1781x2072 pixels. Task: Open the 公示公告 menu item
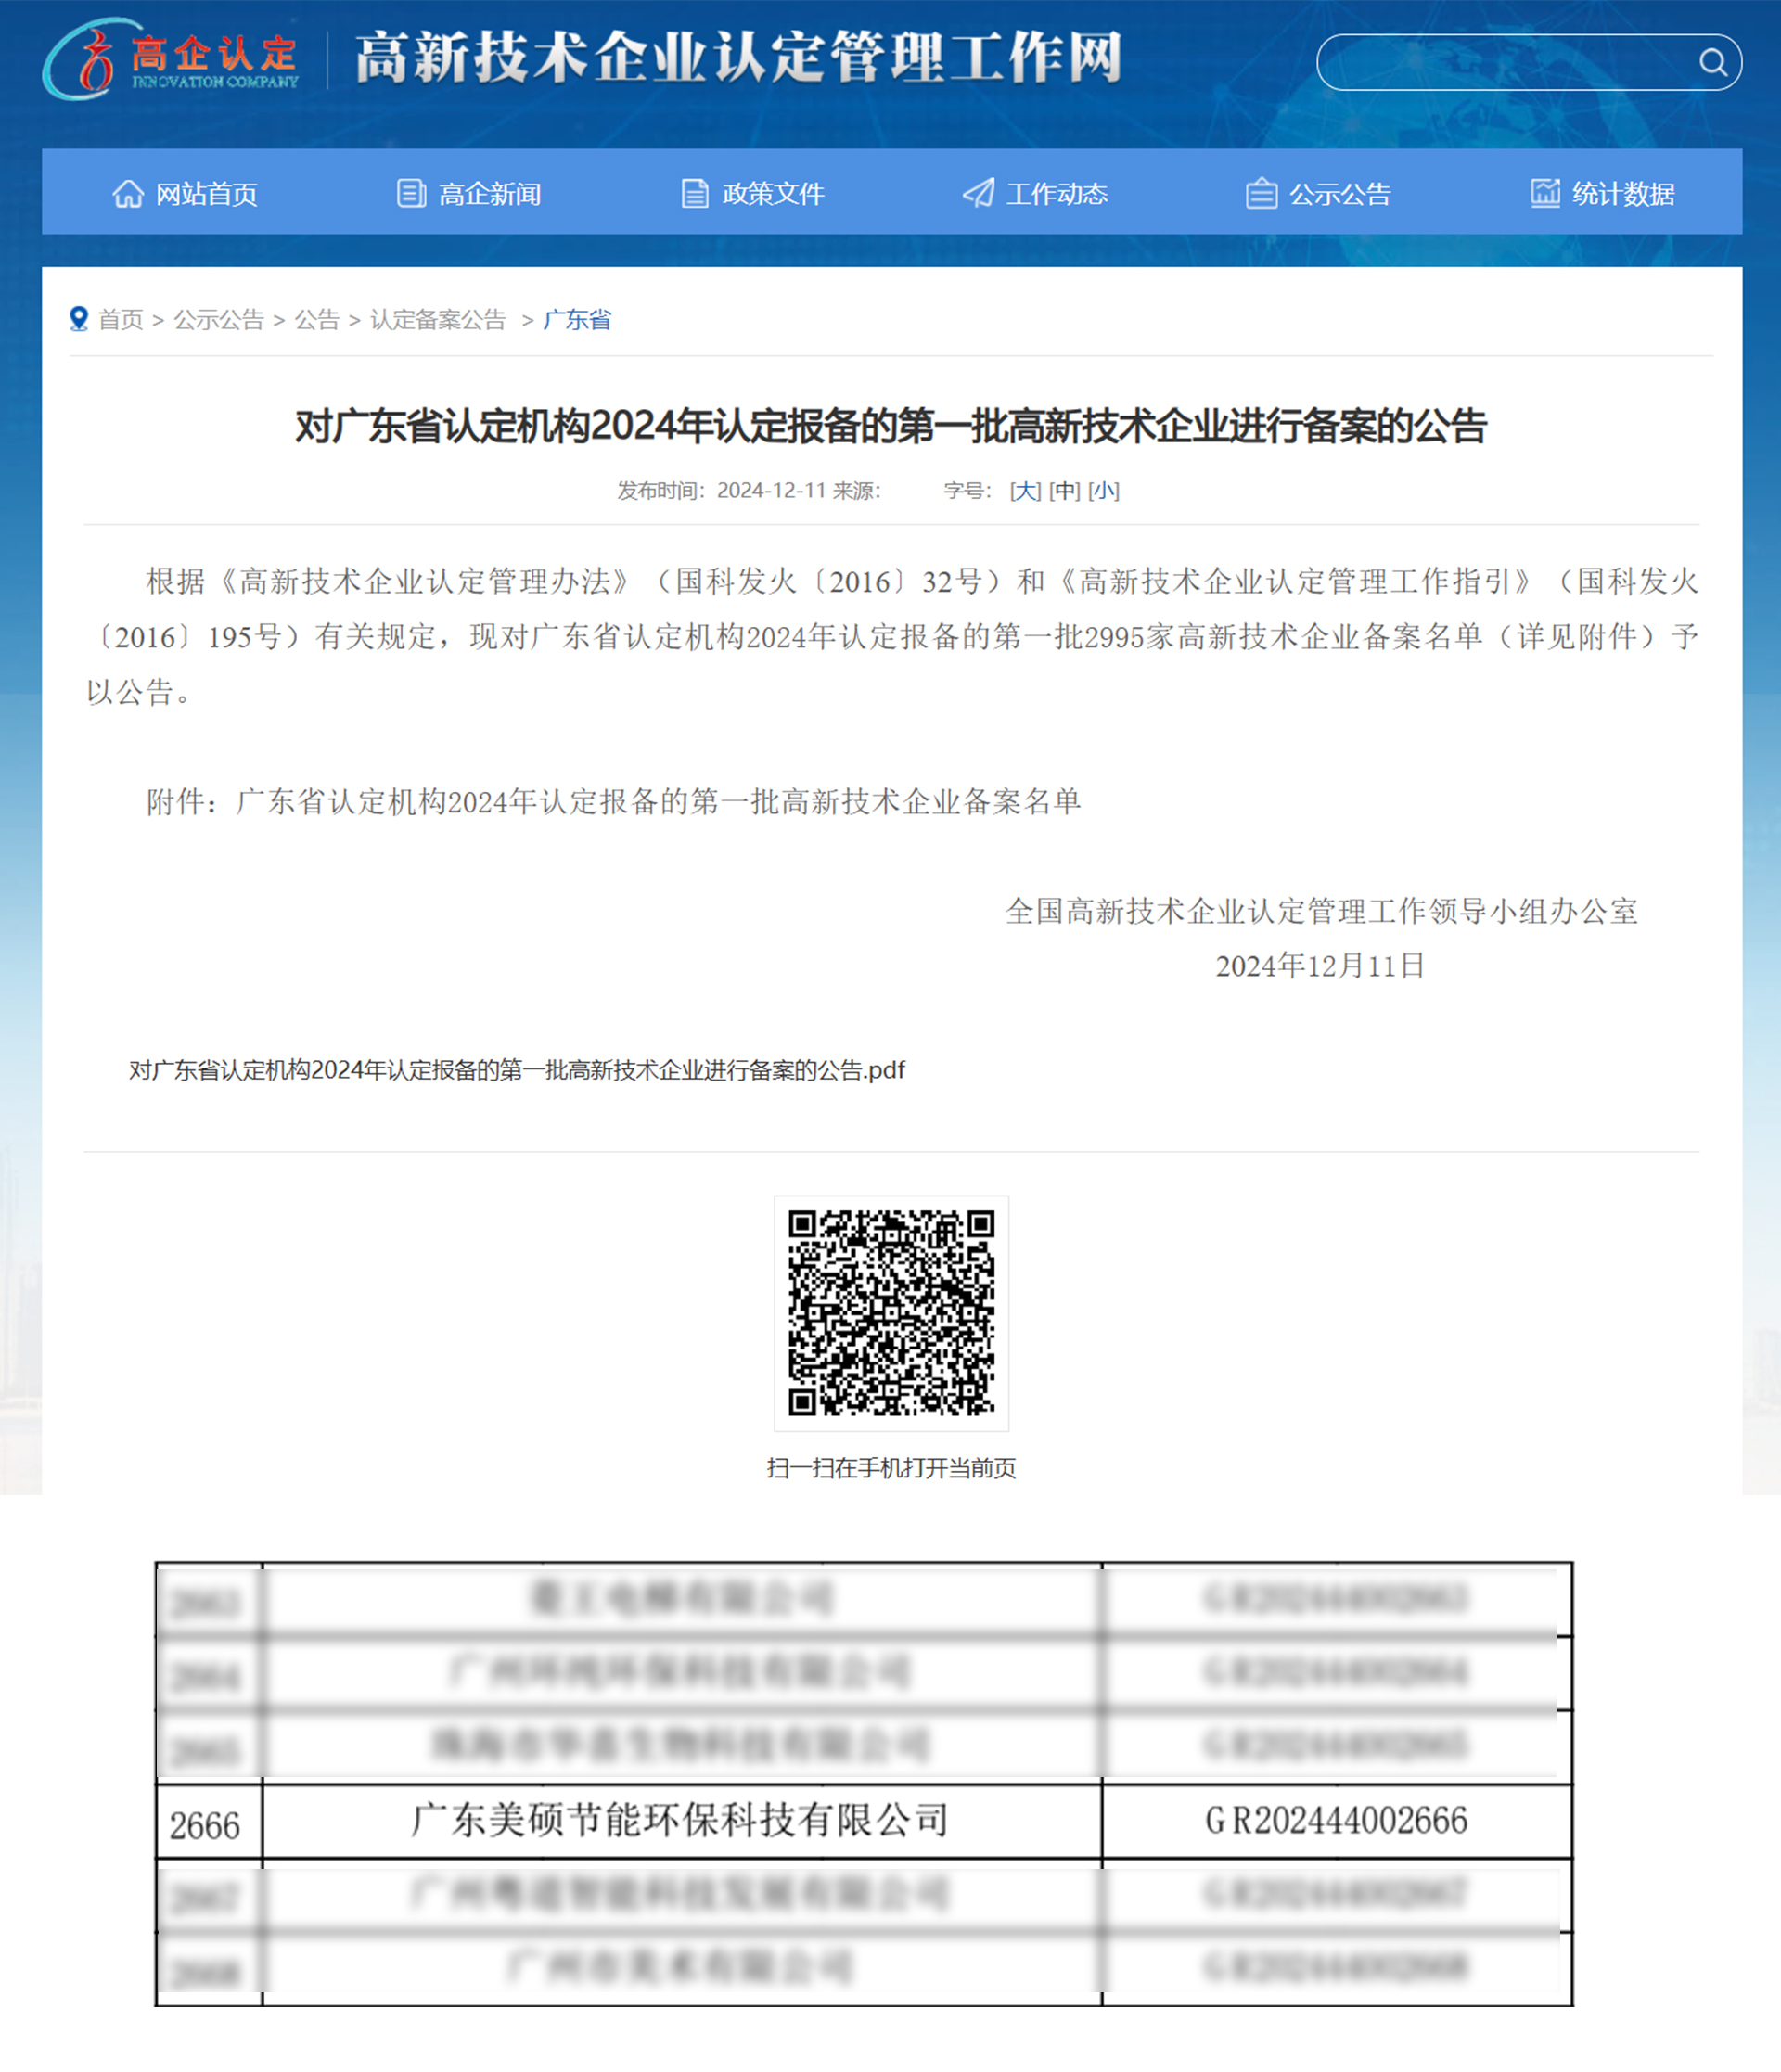(1340, 194)
